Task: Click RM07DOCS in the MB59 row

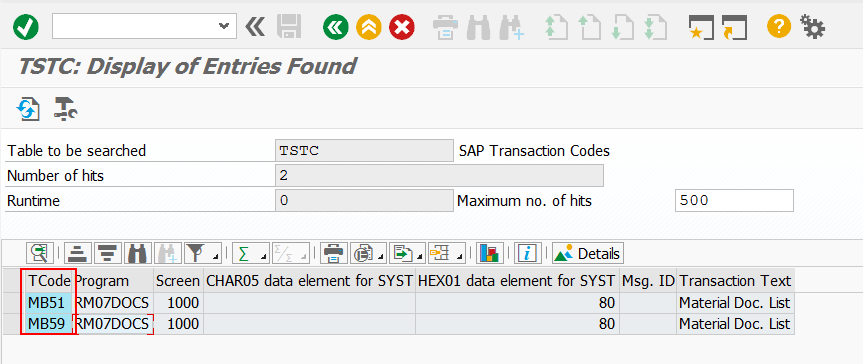Action: 113,324
